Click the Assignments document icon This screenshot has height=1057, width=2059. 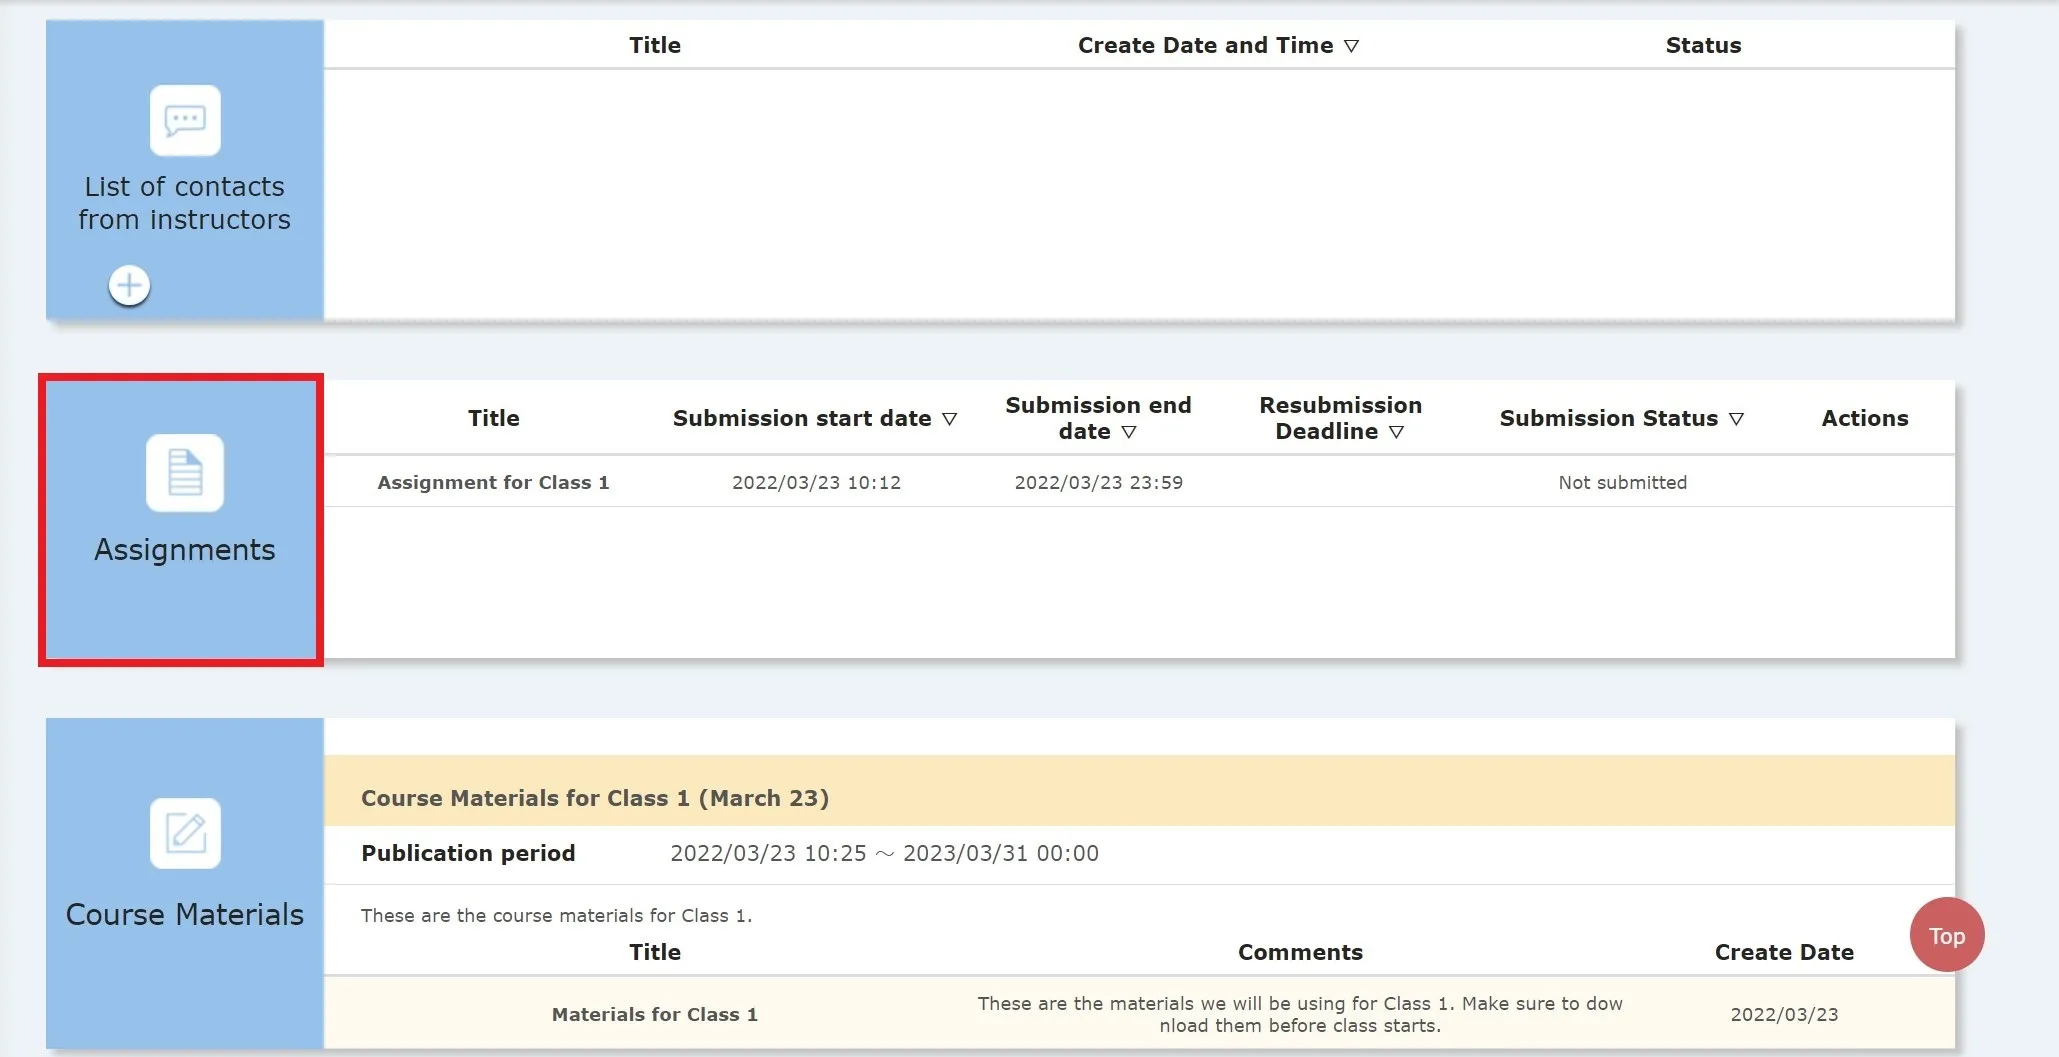pos(185,473)
